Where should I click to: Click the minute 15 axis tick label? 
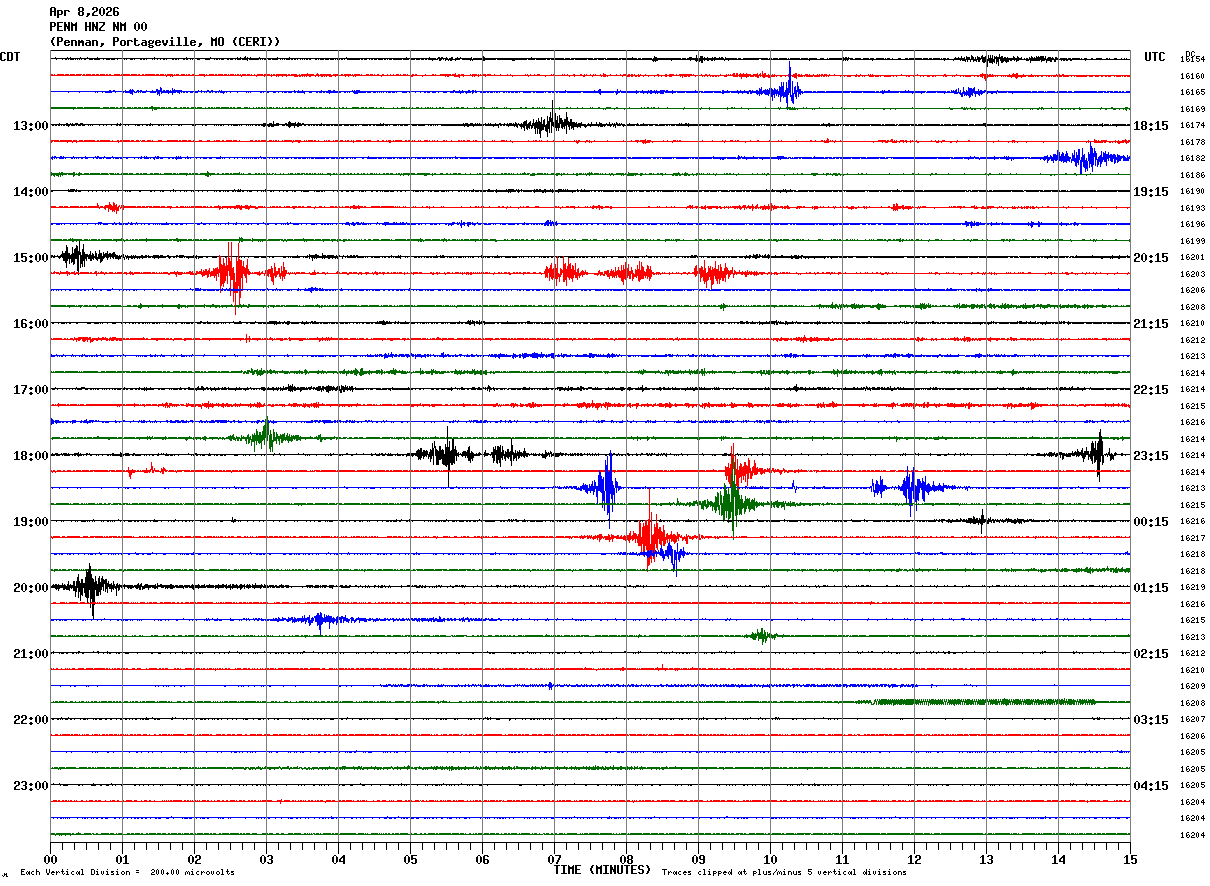tap(1130, 859)
